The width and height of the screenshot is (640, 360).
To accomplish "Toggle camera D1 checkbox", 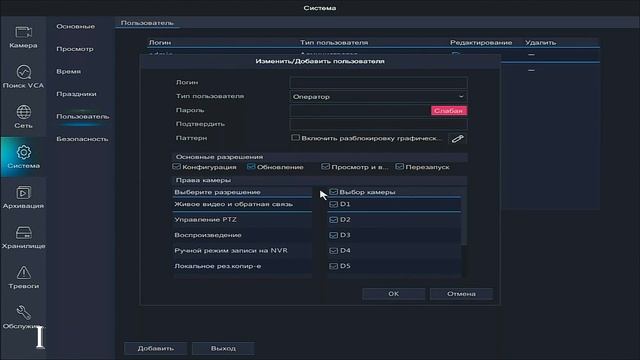I will click(x=333, y=204).
